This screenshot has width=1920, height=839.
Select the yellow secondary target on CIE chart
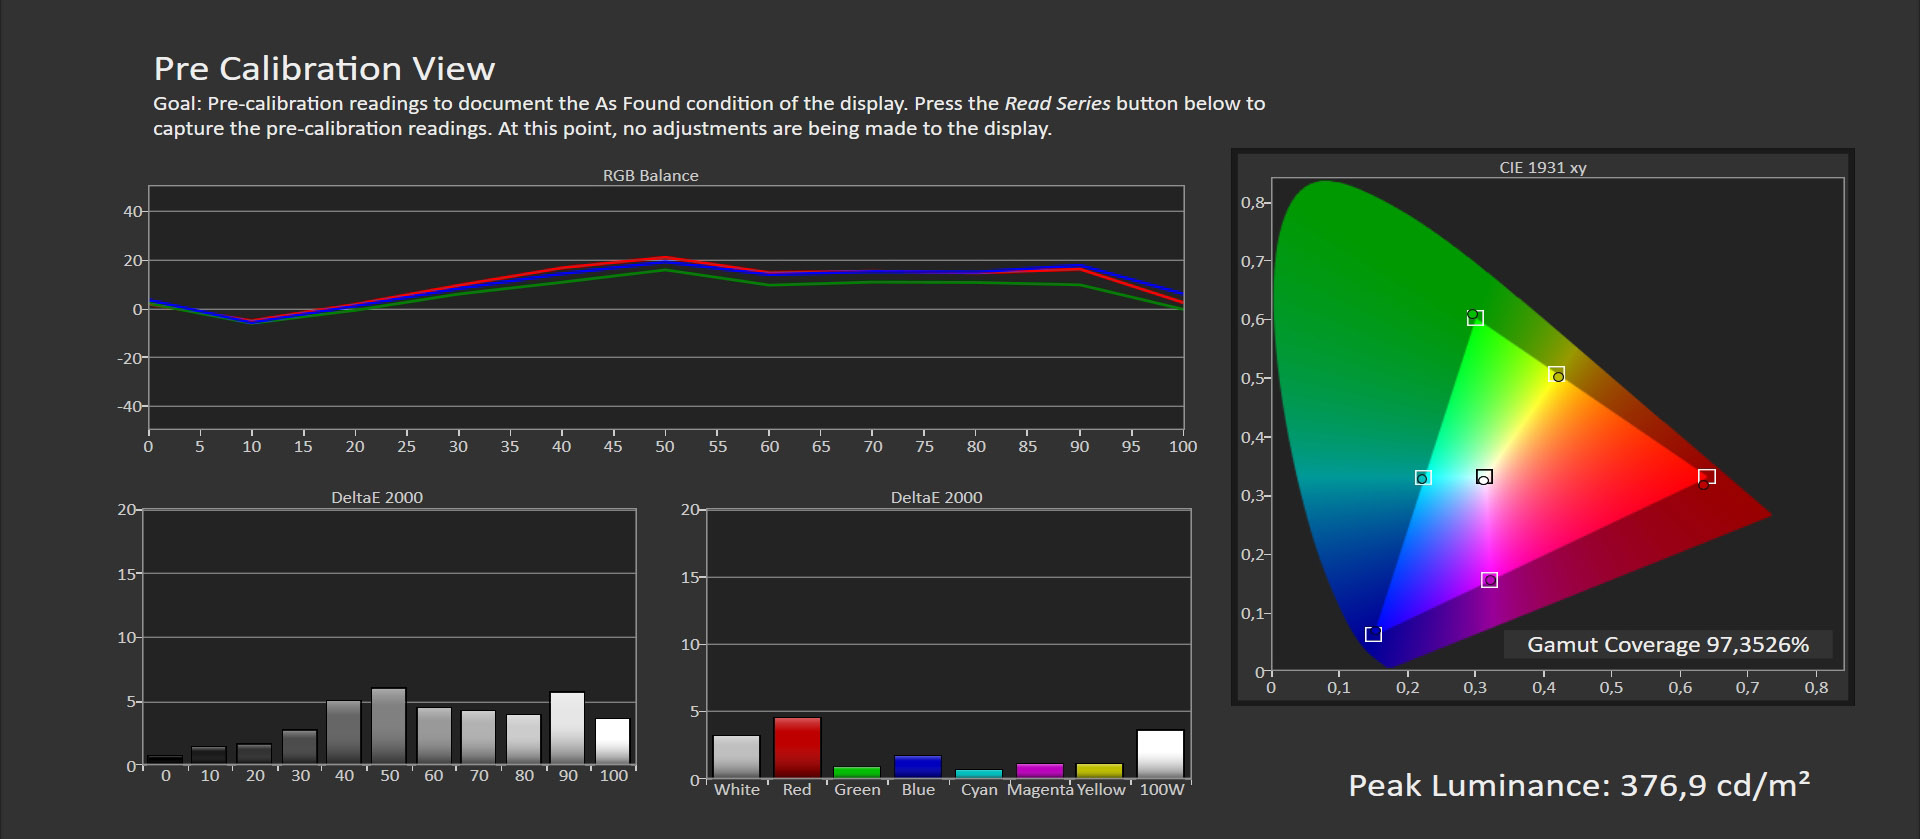click(x=1556, y=374)
